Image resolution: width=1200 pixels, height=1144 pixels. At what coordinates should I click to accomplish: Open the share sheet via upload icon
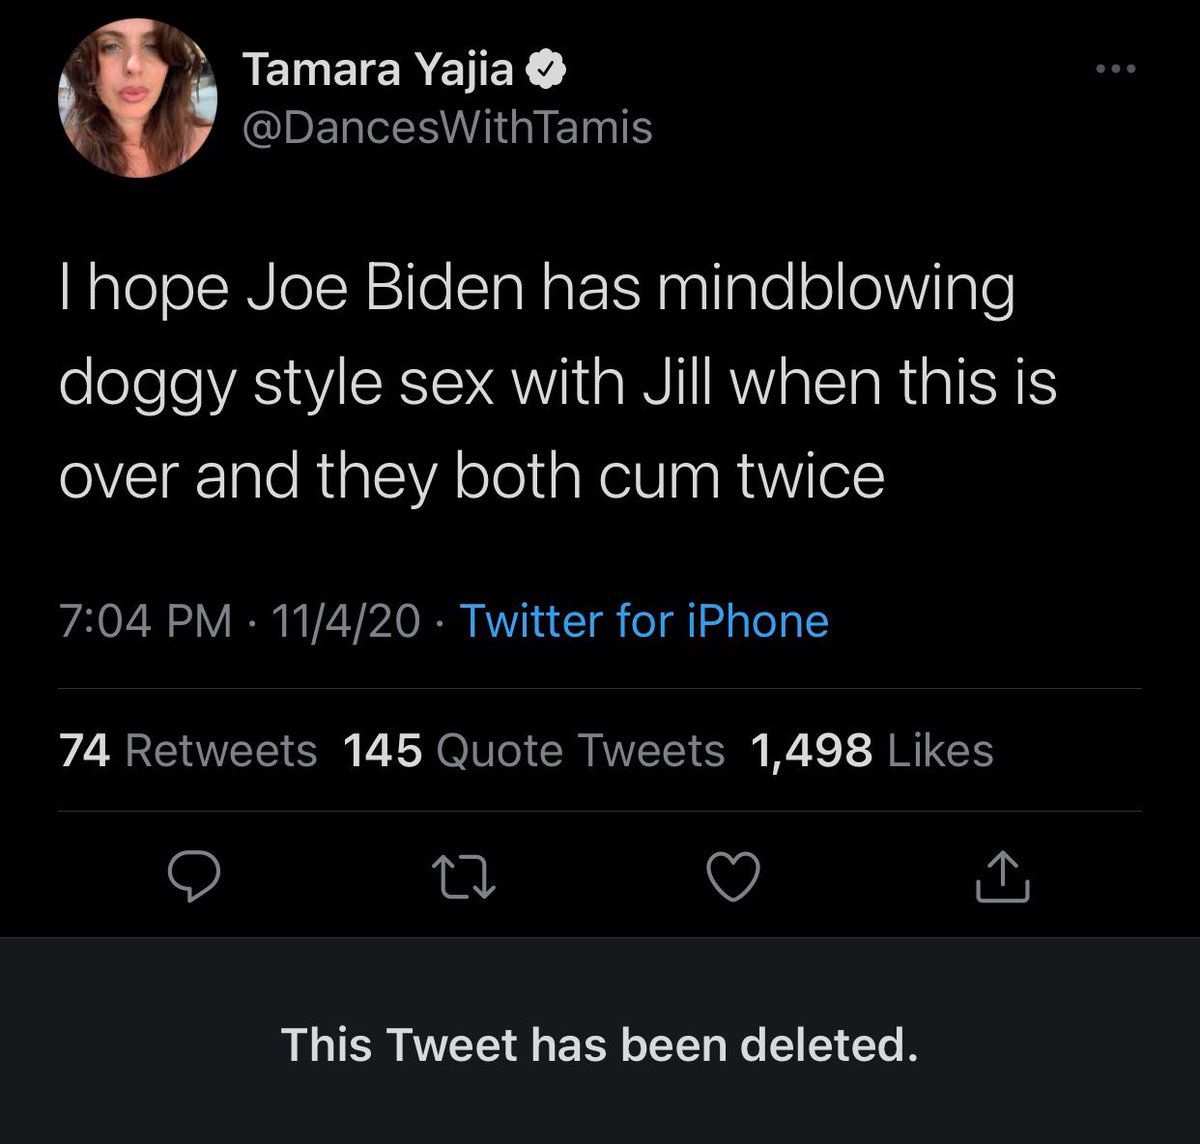1004,877
